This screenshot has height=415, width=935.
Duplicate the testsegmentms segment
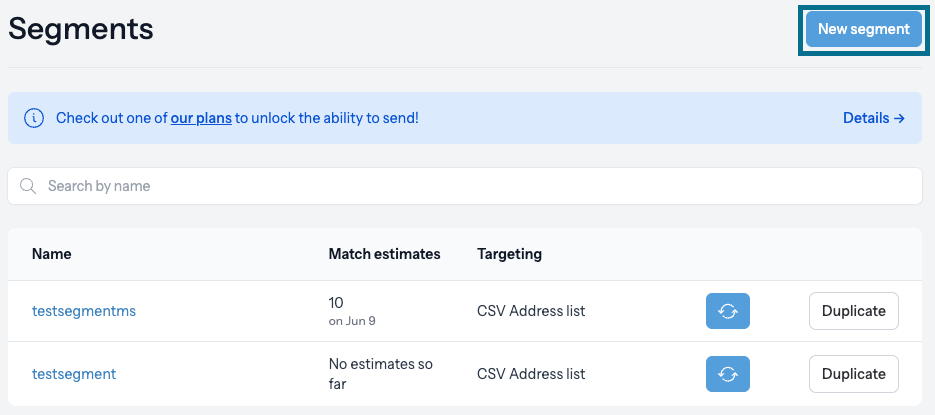pos(853,311)
